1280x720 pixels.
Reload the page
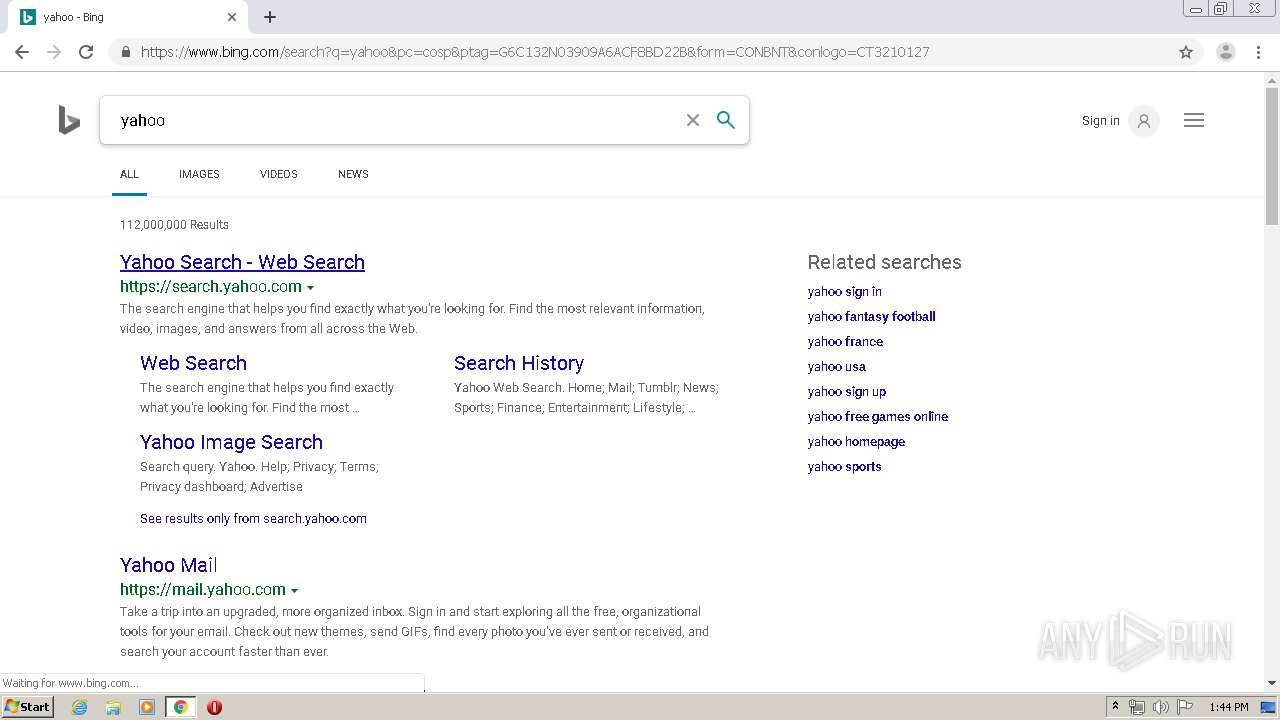pos(86,52)
